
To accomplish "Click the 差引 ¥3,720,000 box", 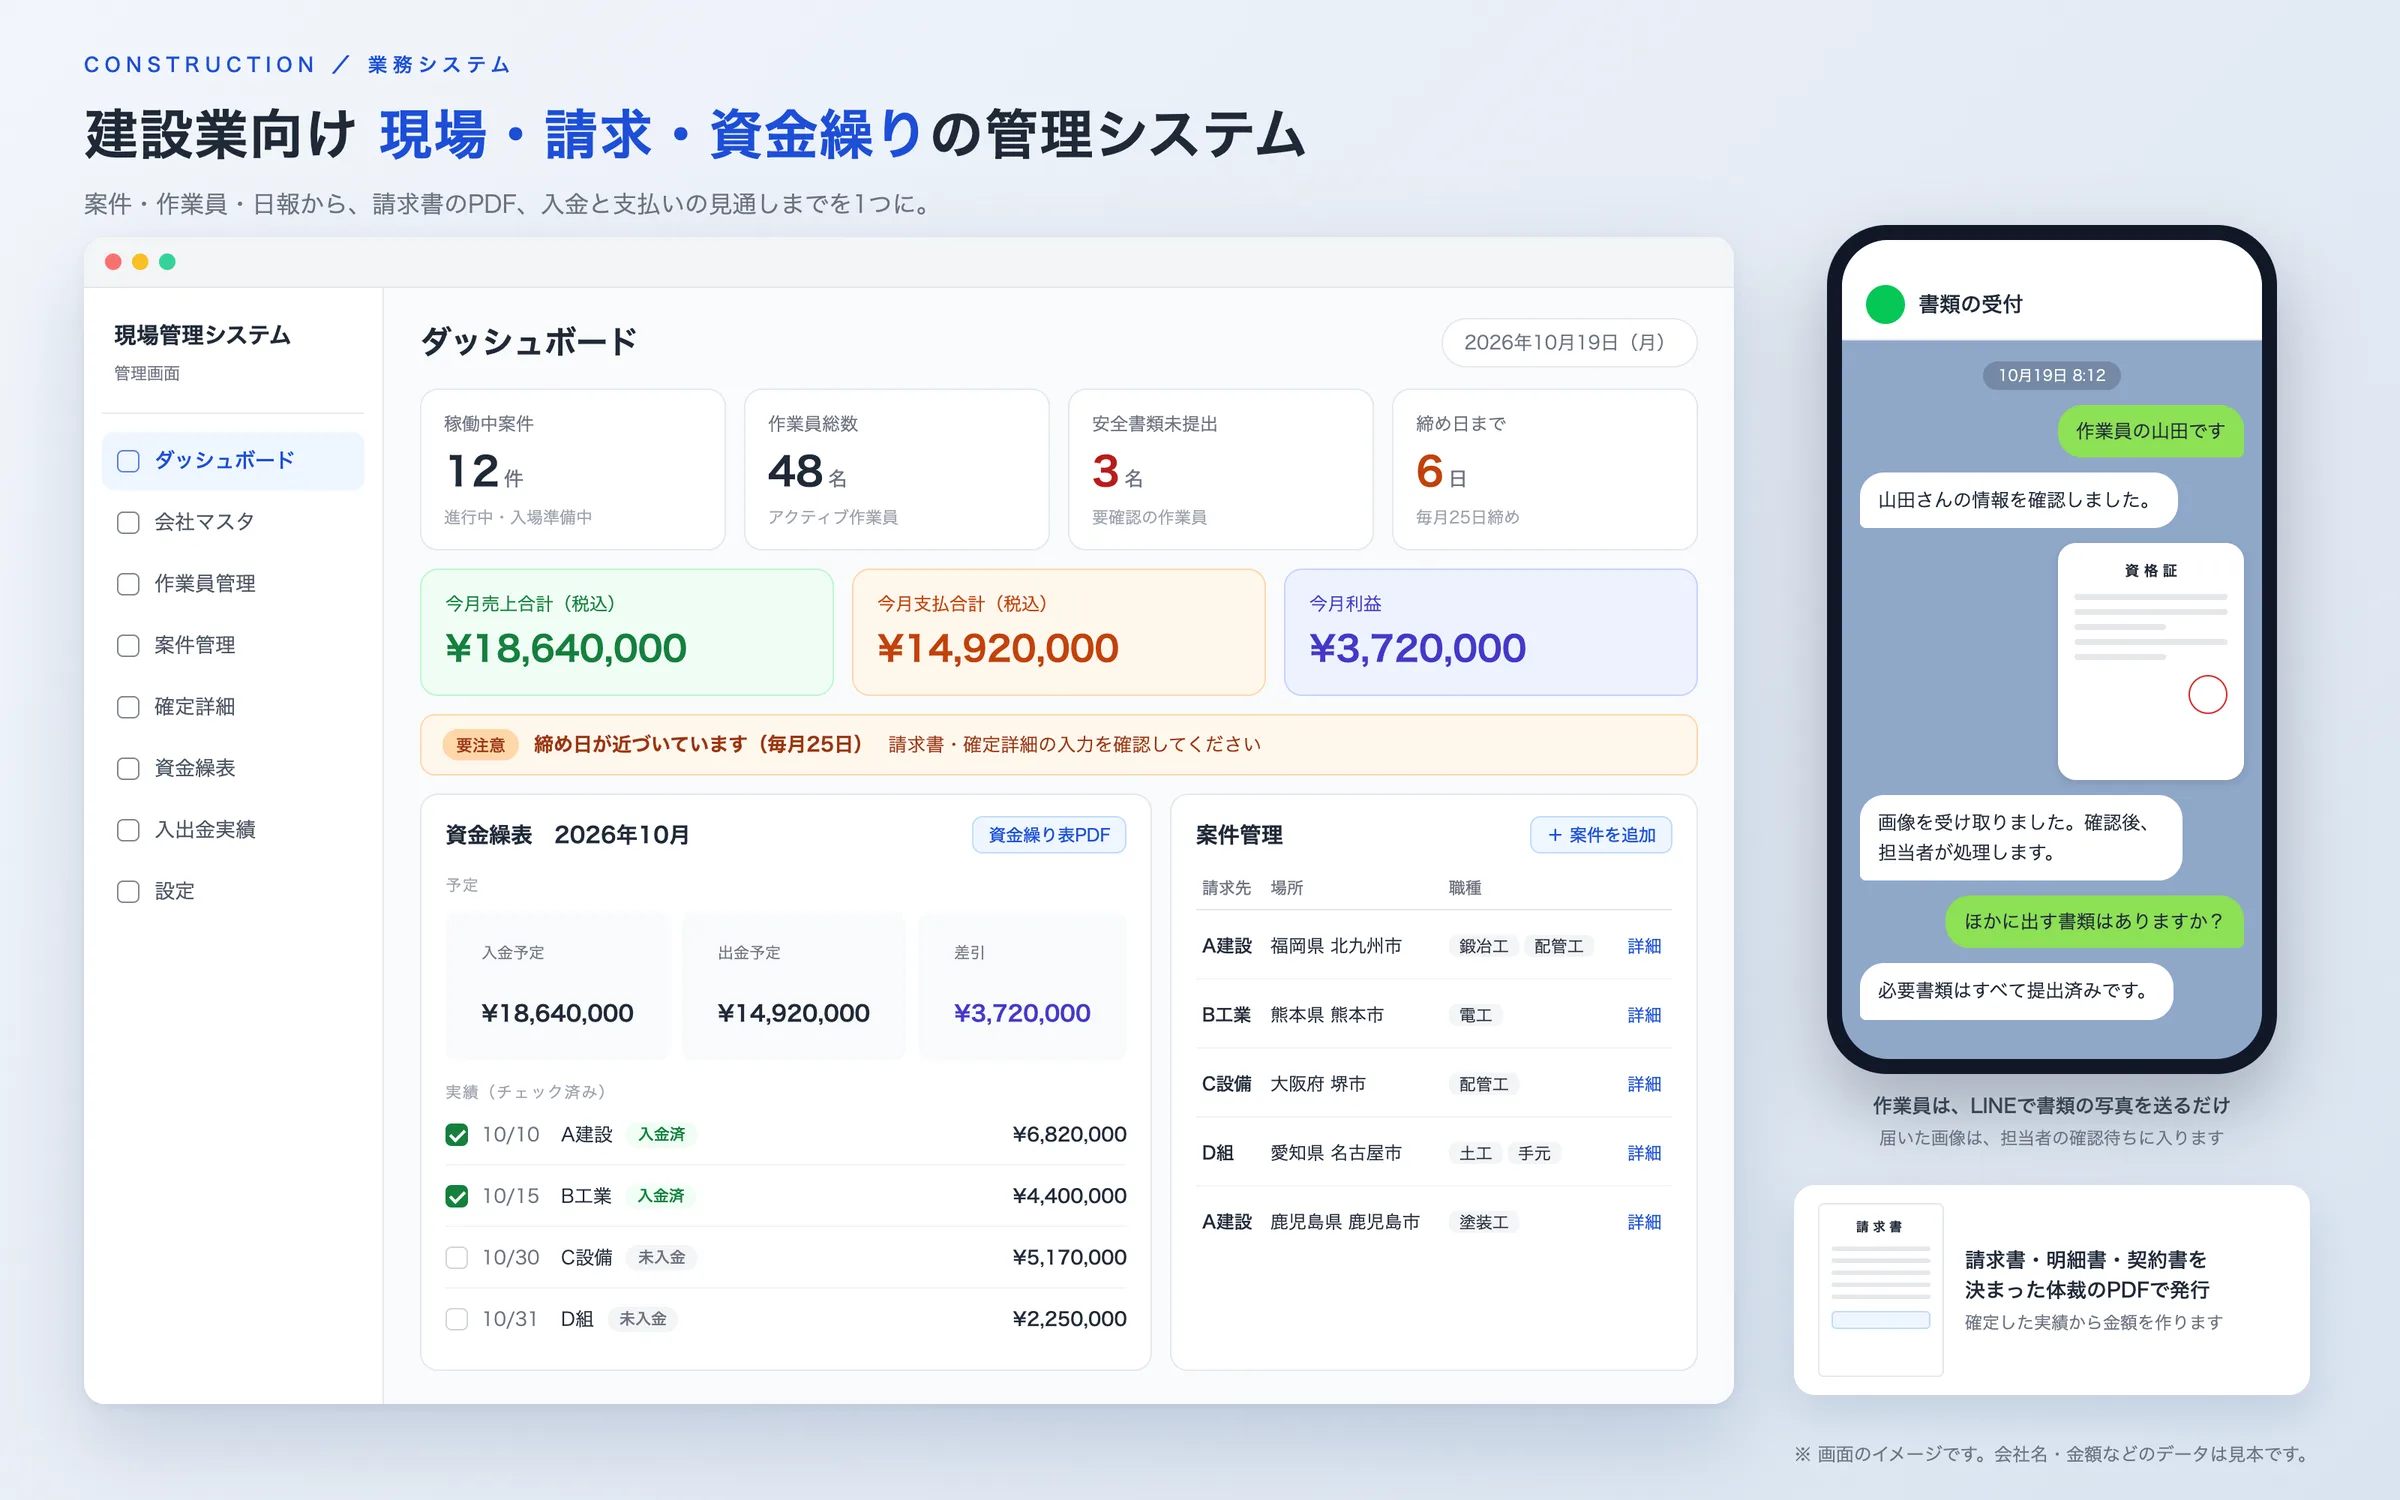I will (1022, 986).
